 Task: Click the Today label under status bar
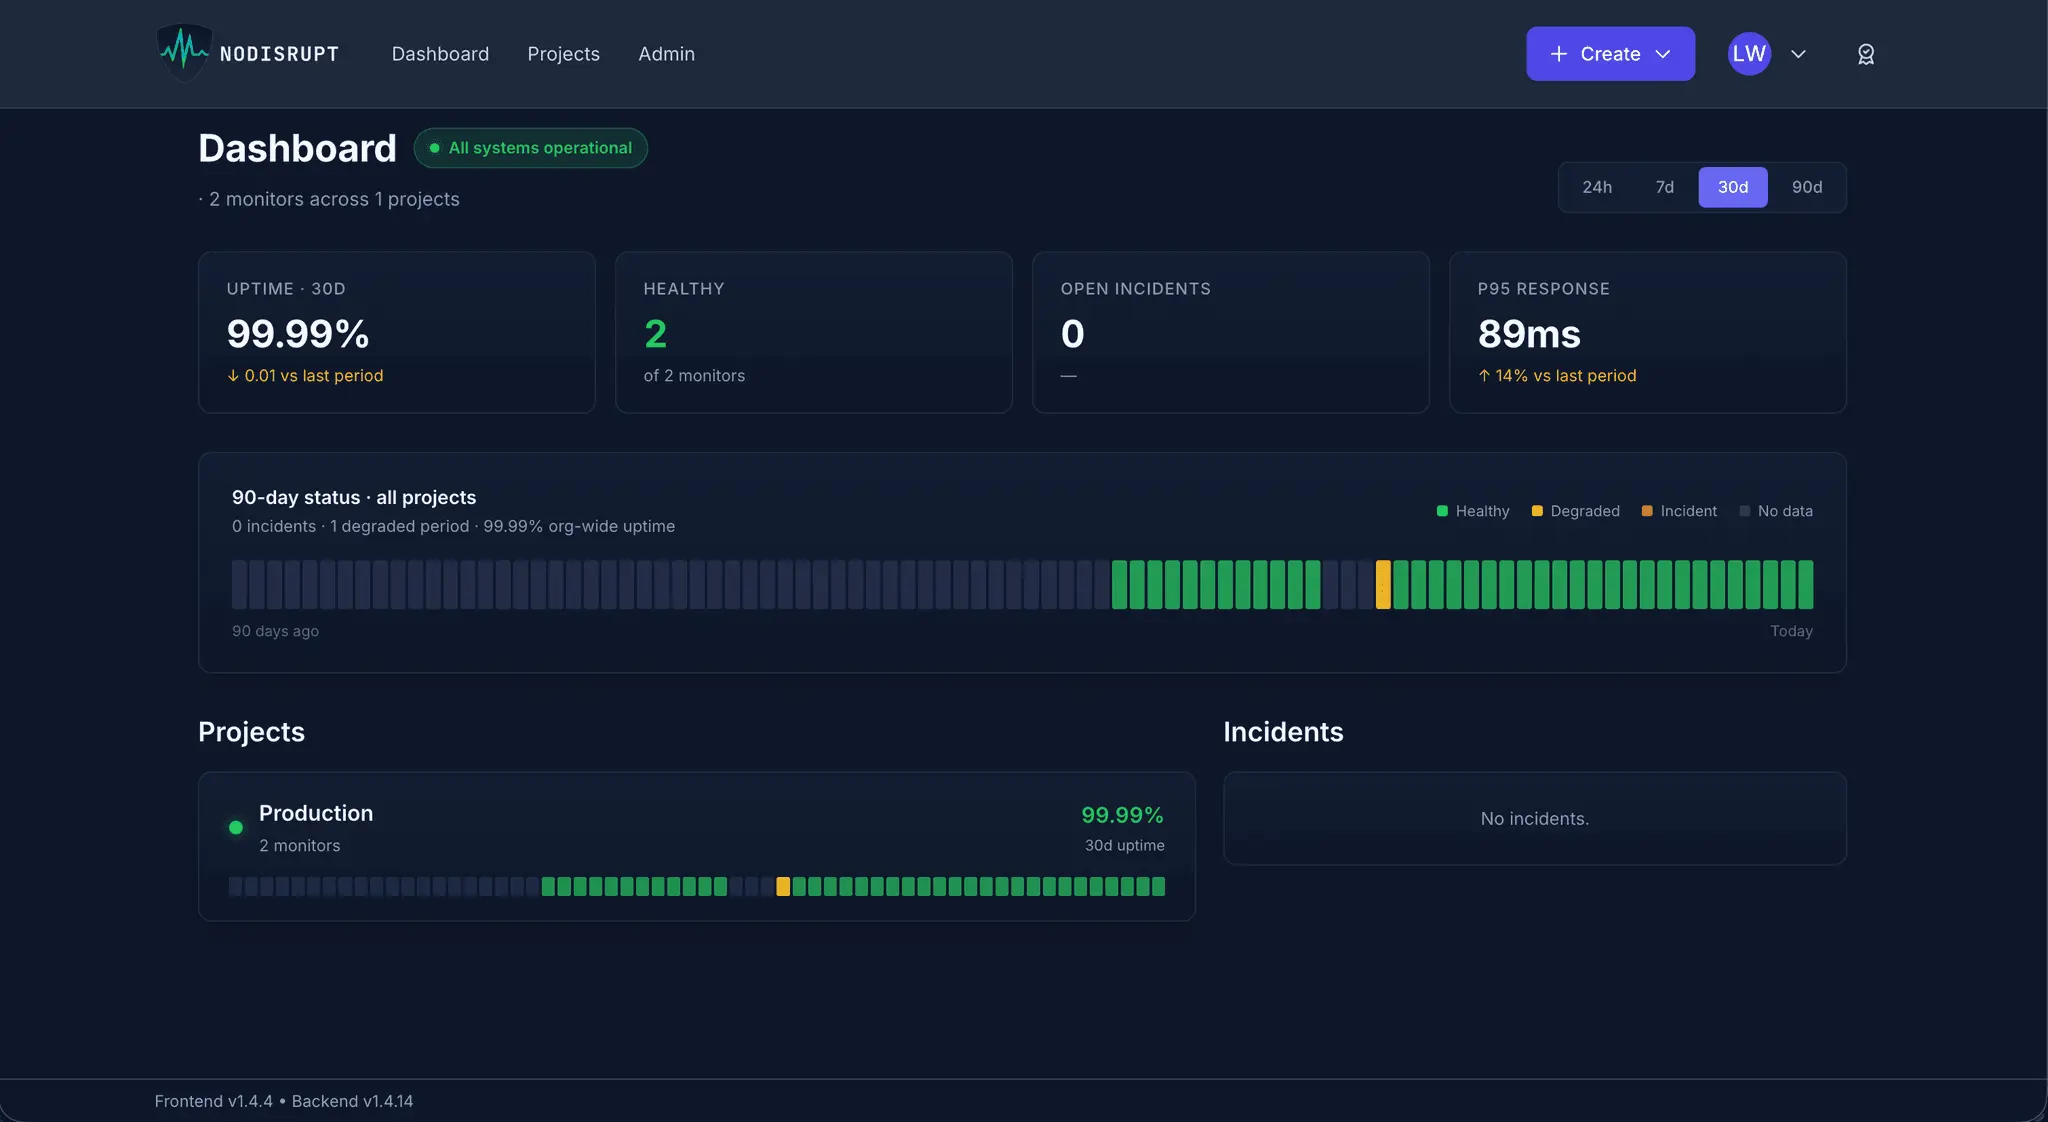point(1791,631)
